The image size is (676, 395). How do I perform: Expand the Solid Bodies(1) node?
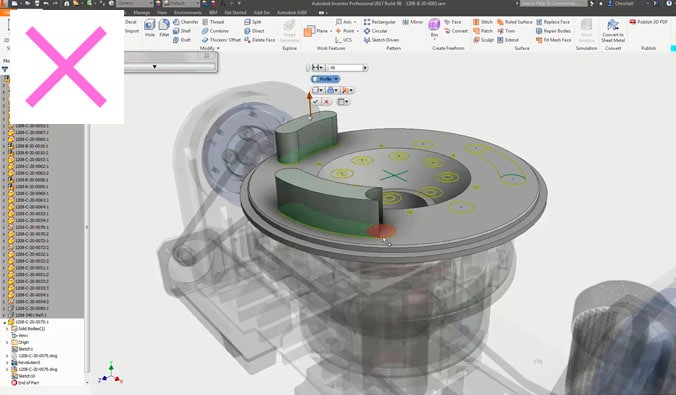7,329
